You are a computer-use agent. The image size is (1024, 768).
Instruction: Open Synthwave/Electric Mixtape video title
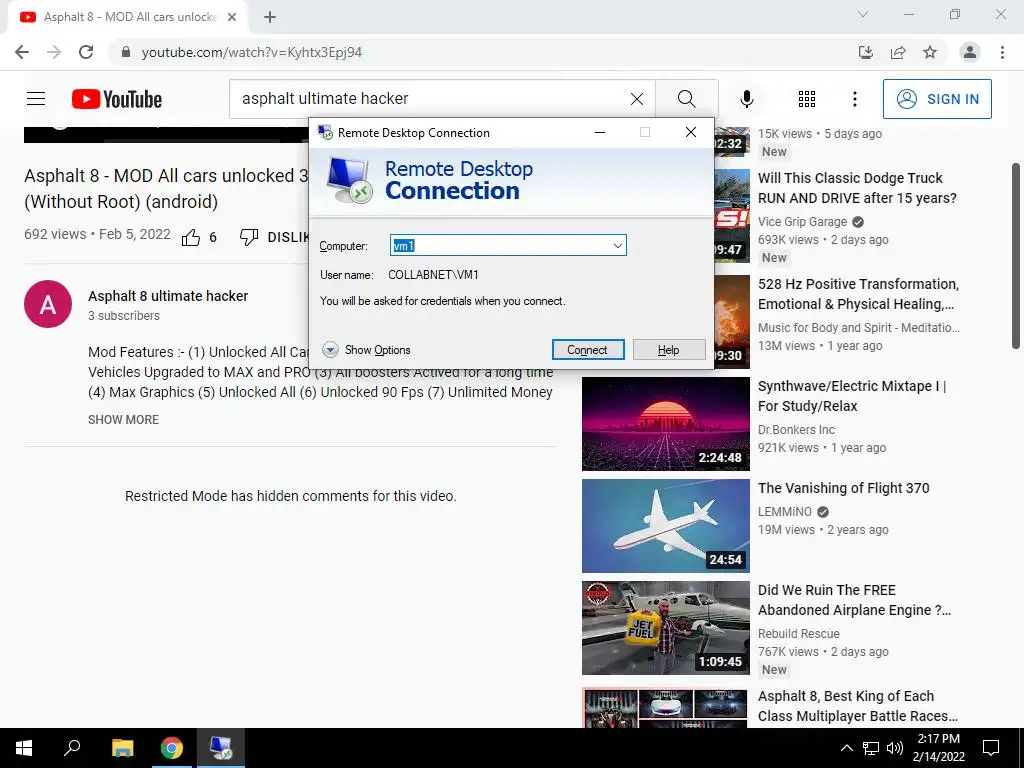(x=852, y=396)
